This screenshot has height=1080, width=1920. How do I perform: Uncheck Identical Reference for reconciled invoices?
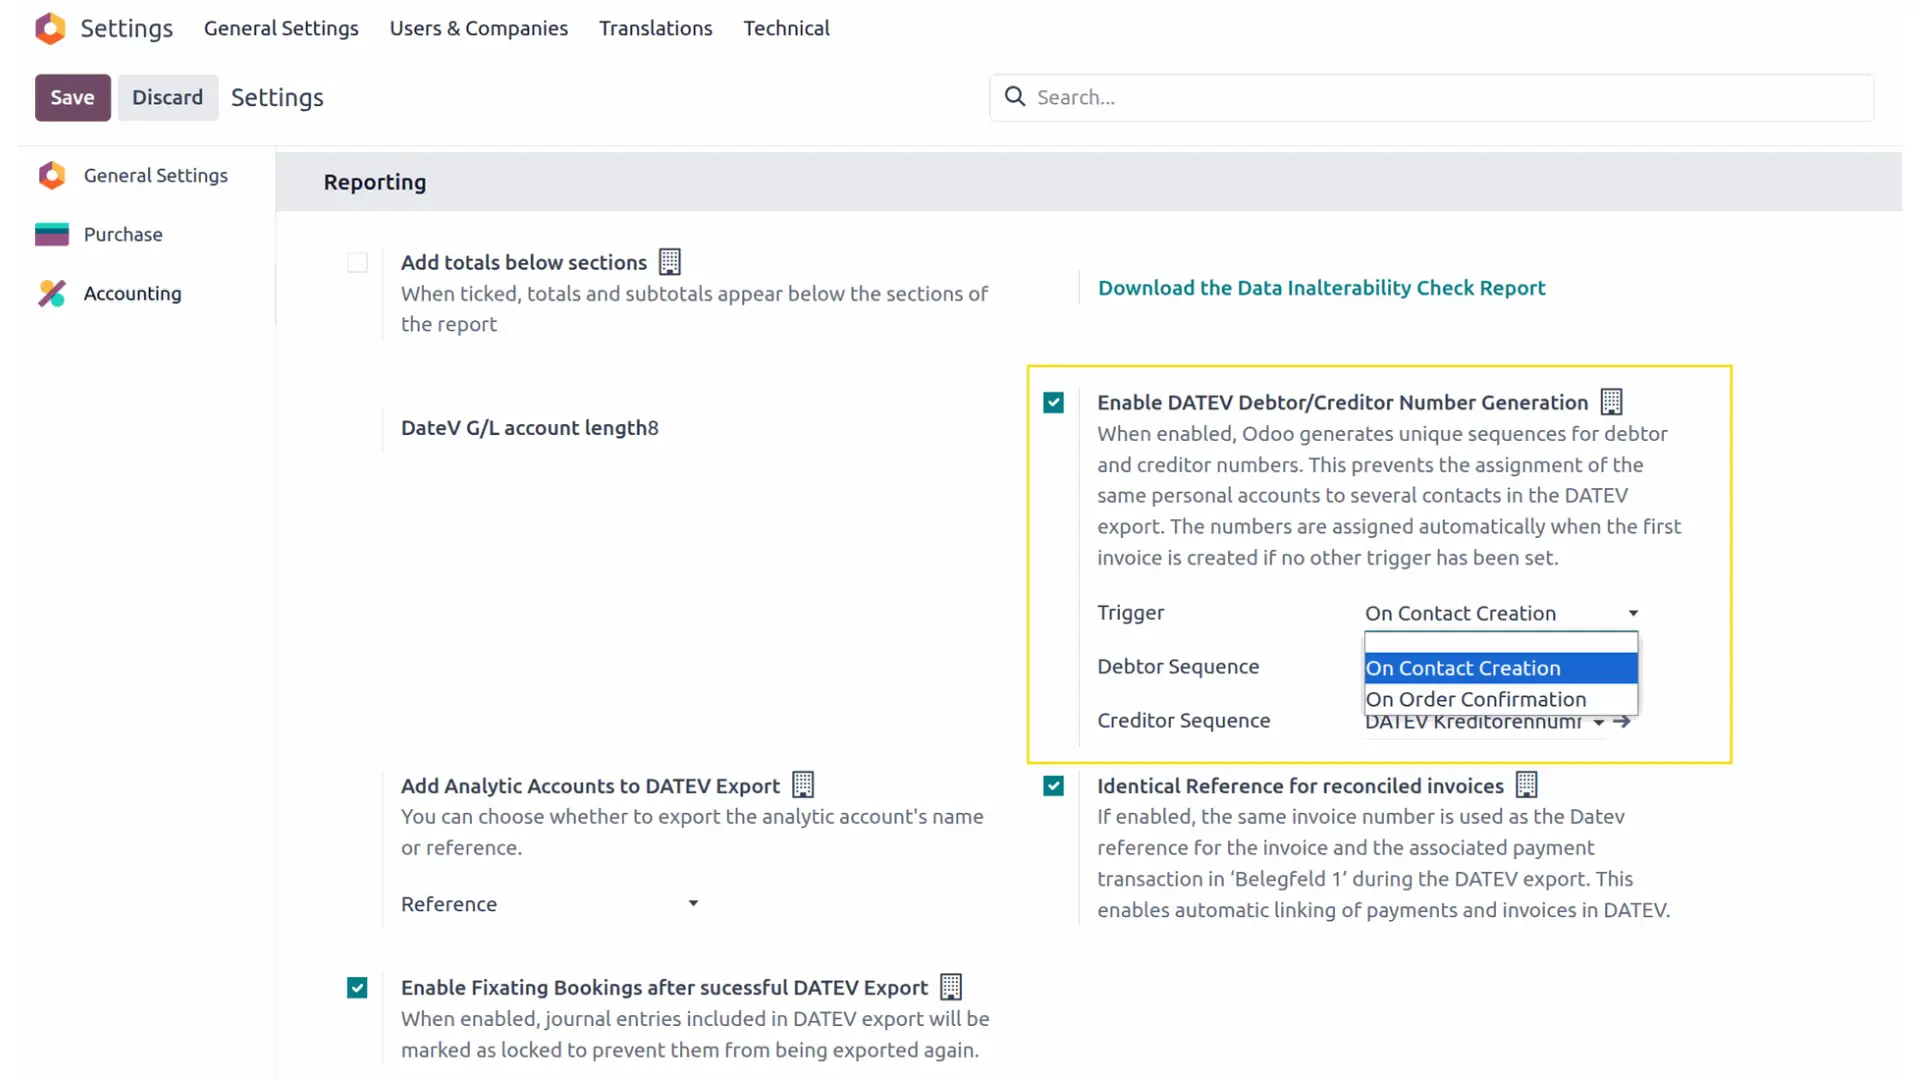[1054, 786]
